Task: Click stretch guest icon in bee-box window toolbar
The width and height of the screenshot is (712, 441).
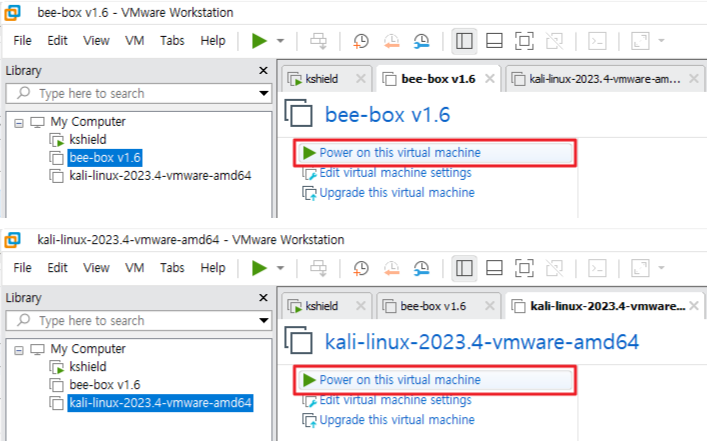Action: 640,41
